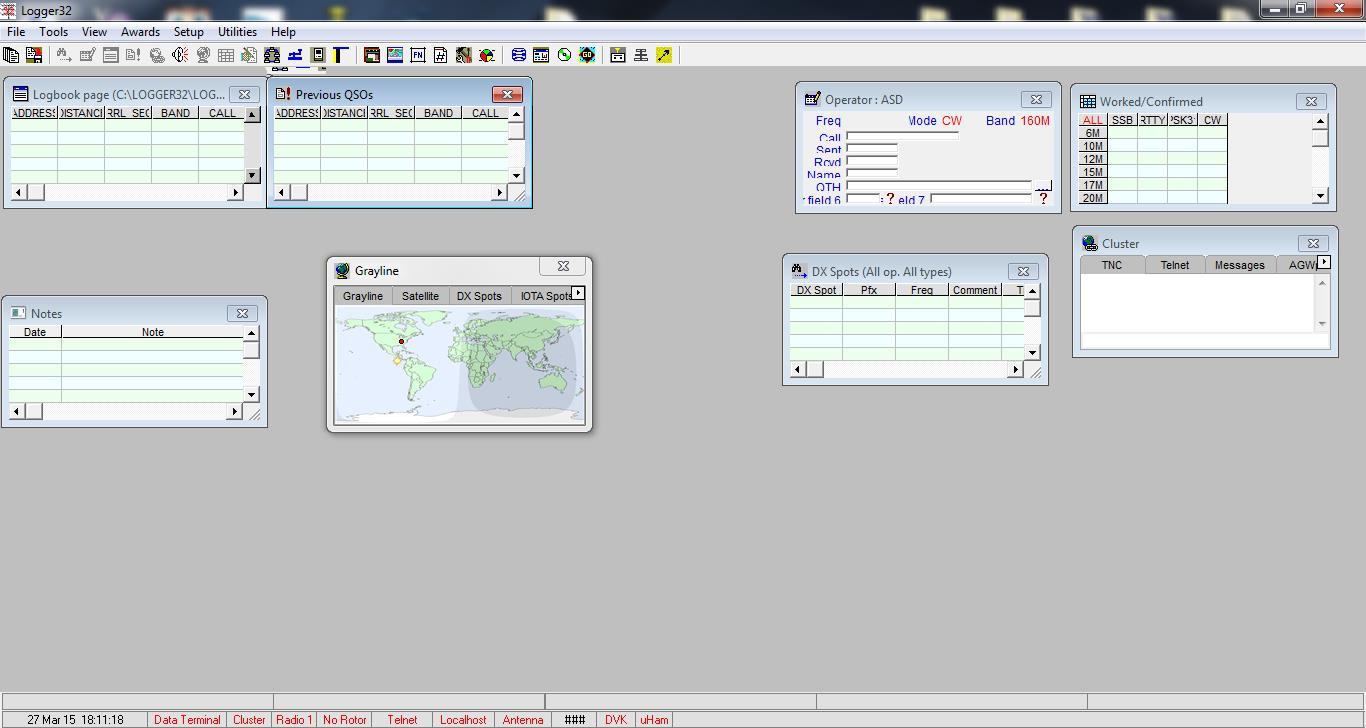This screenshot has width=1366, height=728.
Task: Select the SSB column header in Worked/Confirmed
Action: (1122, 119)
